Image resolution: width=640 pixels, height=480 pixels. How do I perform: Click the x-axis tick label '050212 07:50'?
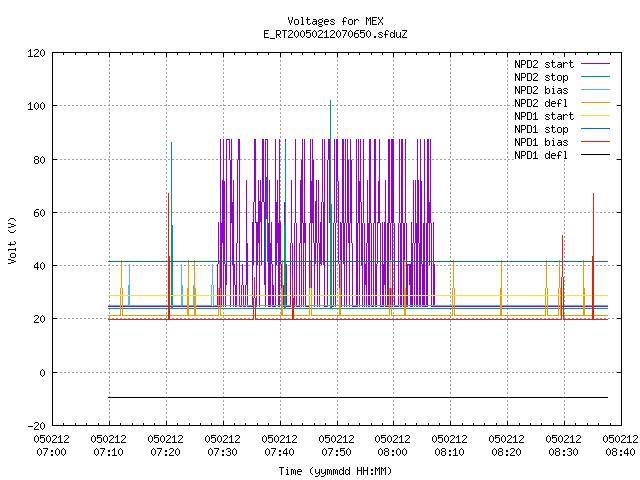coord(336,446)
